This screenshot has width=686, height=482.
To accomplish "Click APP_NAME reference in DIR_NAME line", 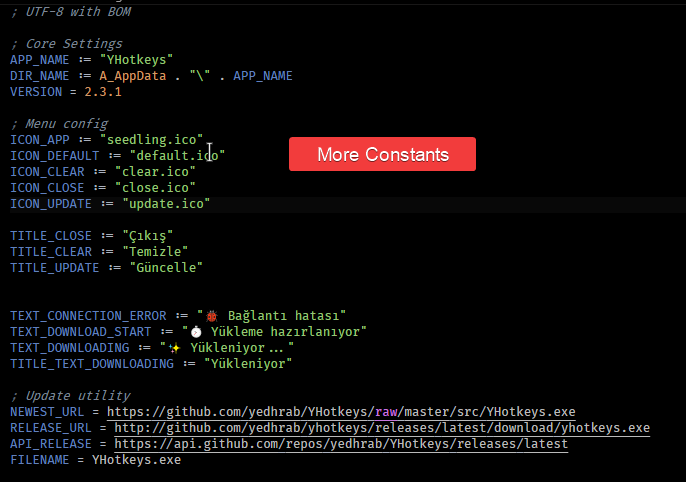I will (x=263, y=76).
